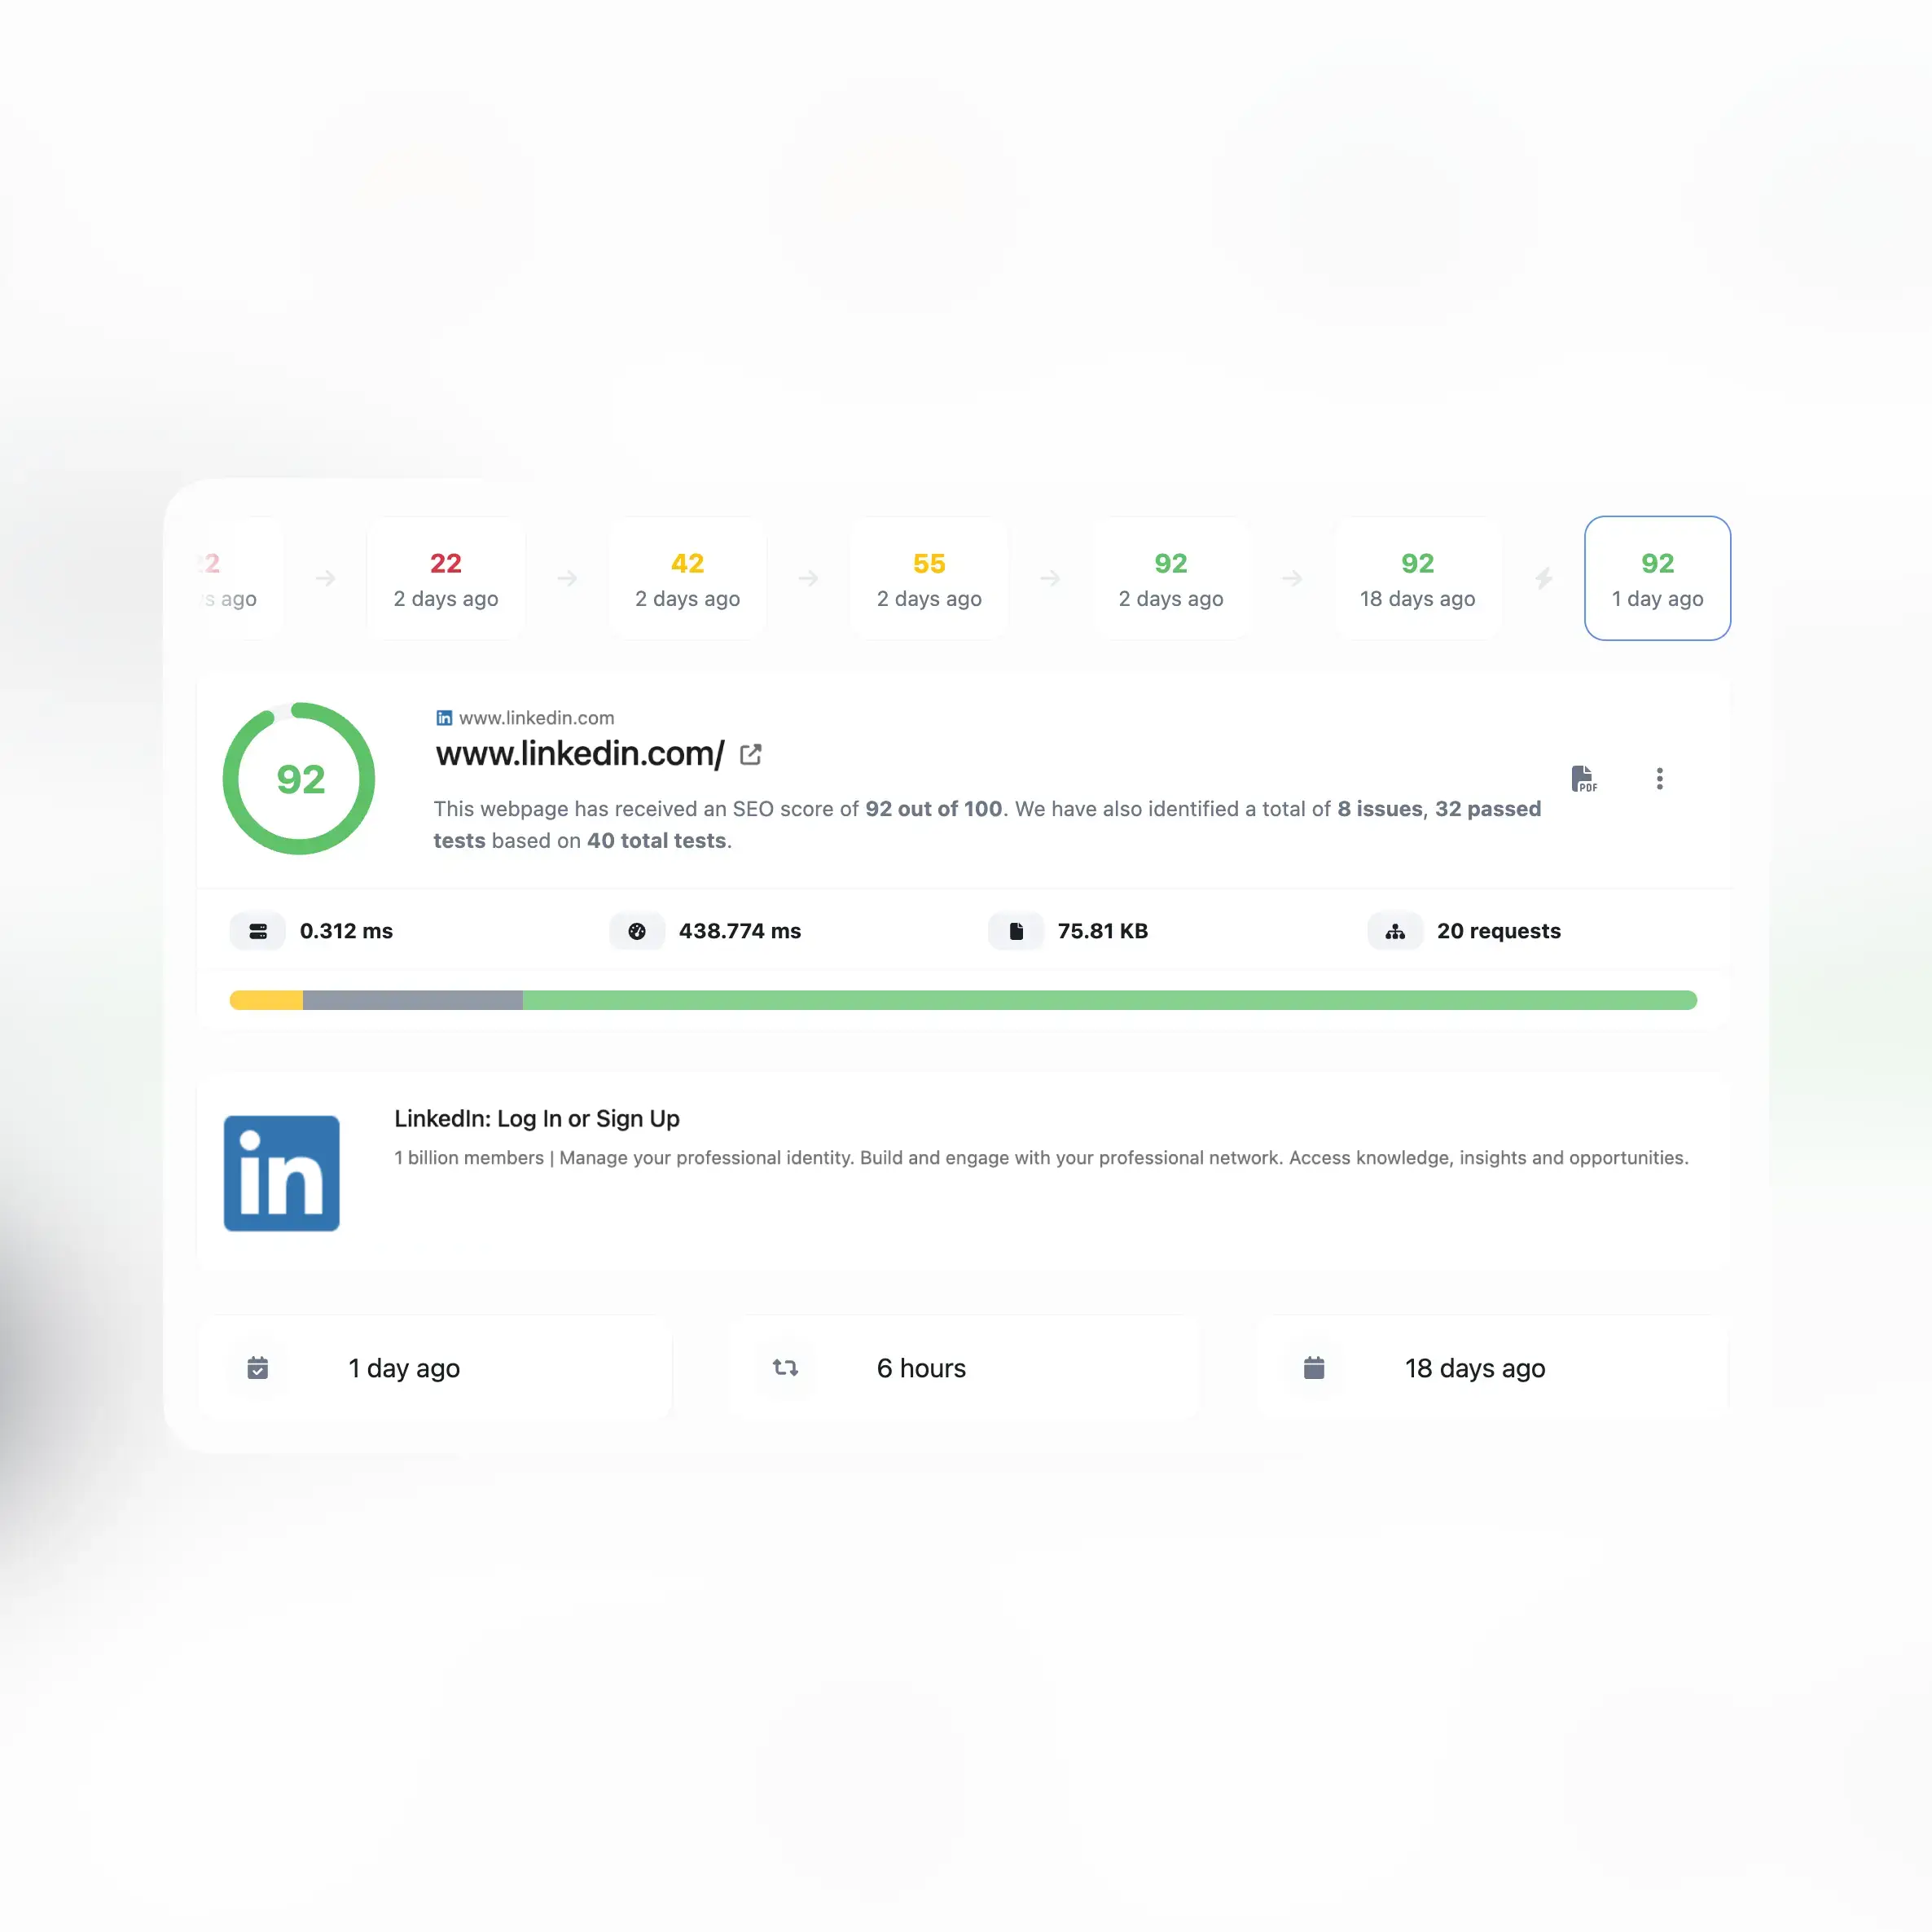This screenshot has height=1932, width=1932.
Task: Click the server icon beside 0.312 ms
Action: click(x=258, y=931)
